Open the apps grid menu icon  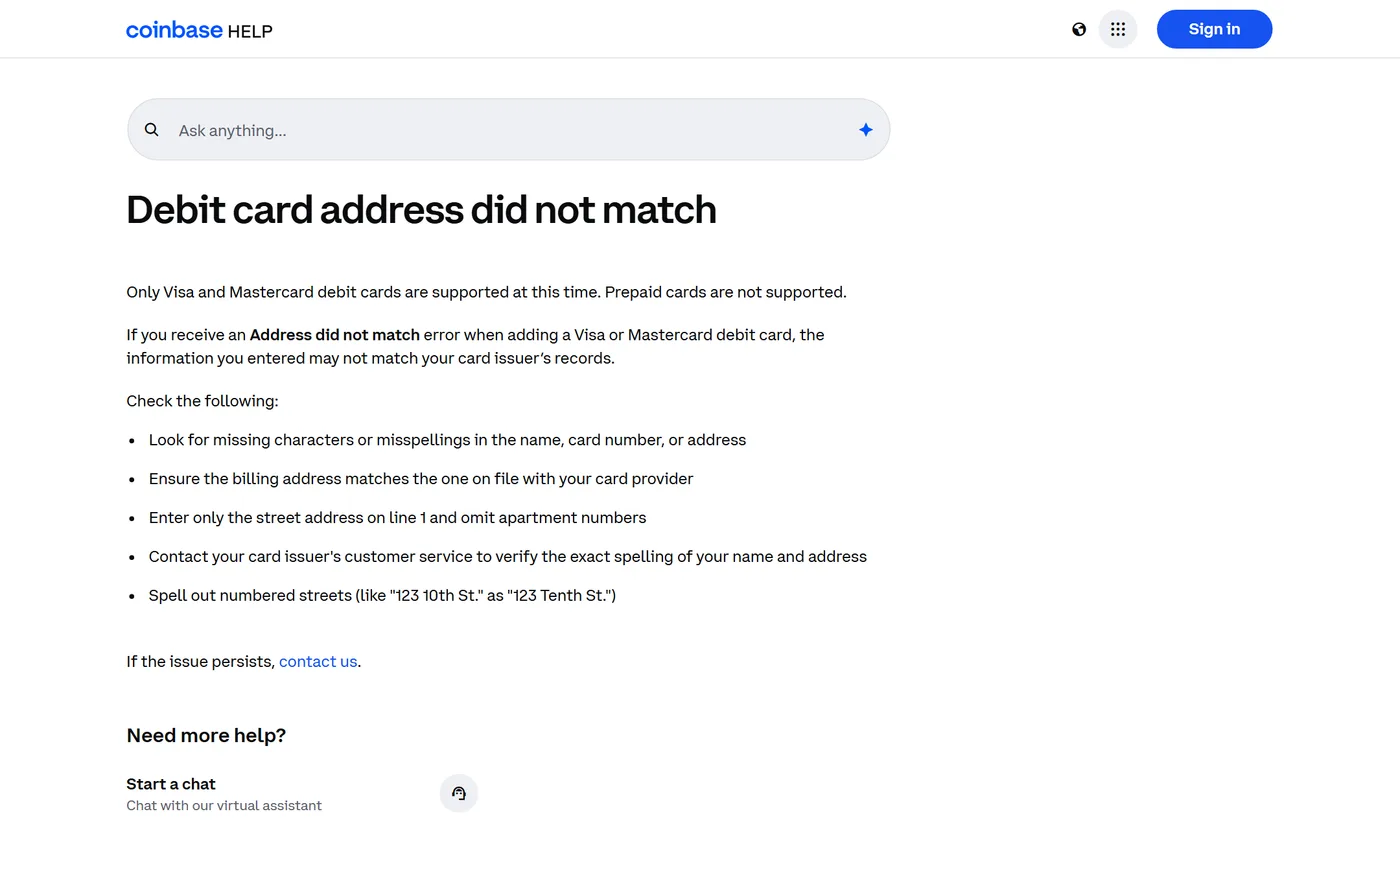pyautogui.click(x=1118, y=29)
